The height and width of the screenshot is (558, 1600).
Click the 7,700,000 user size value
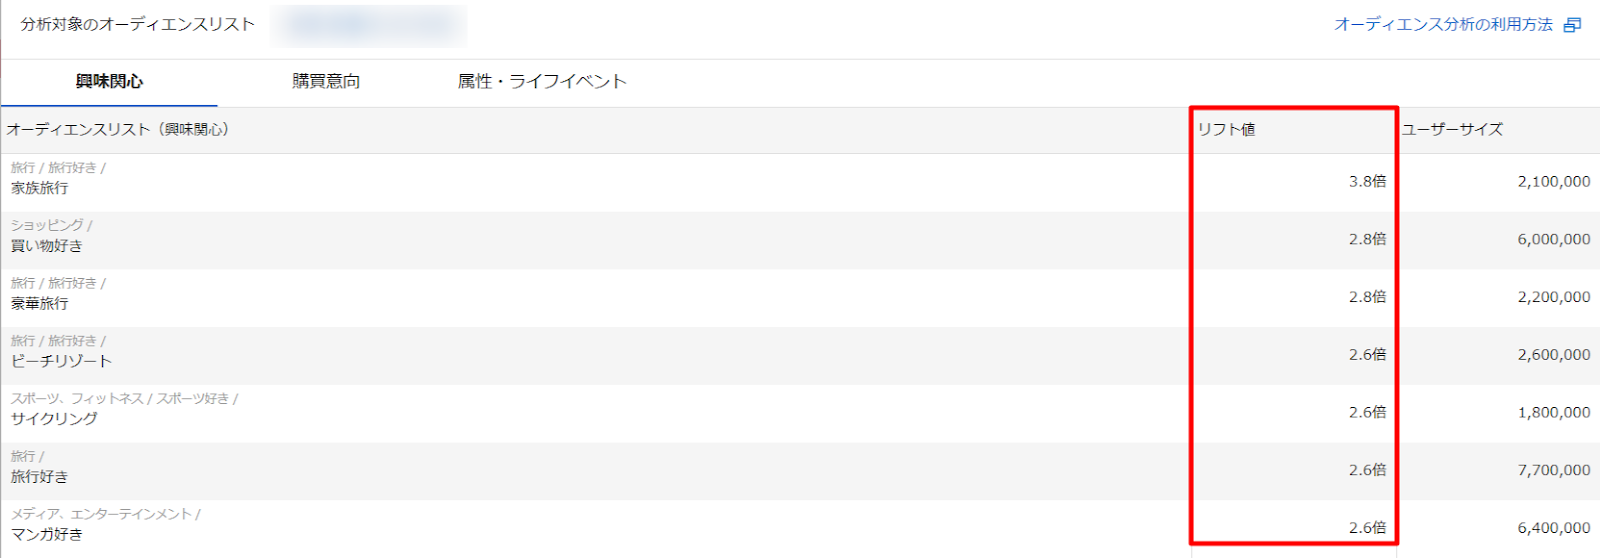click(x=1553, y=470)
